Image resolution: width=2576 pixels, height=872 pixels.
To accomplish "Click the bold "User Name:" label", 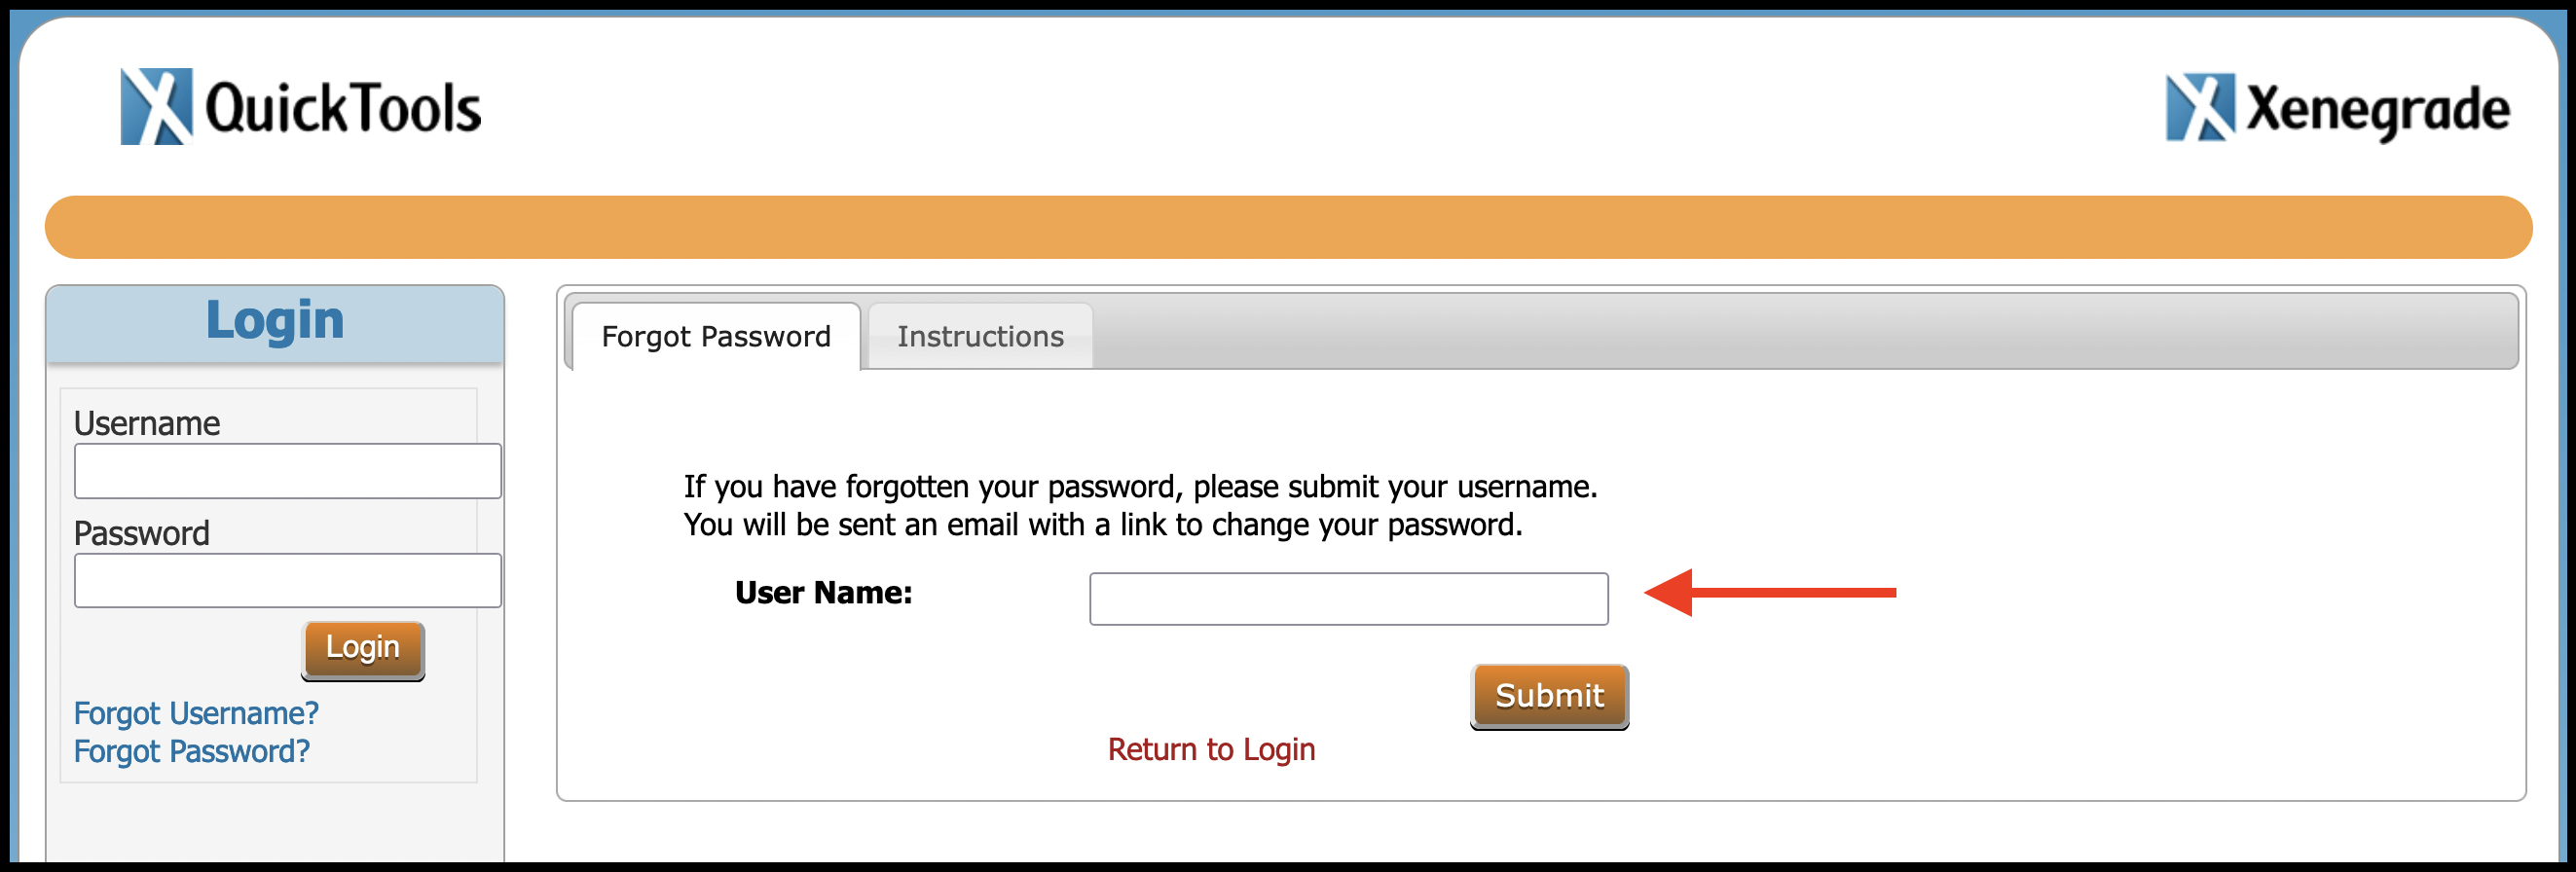I will point(823,593).
